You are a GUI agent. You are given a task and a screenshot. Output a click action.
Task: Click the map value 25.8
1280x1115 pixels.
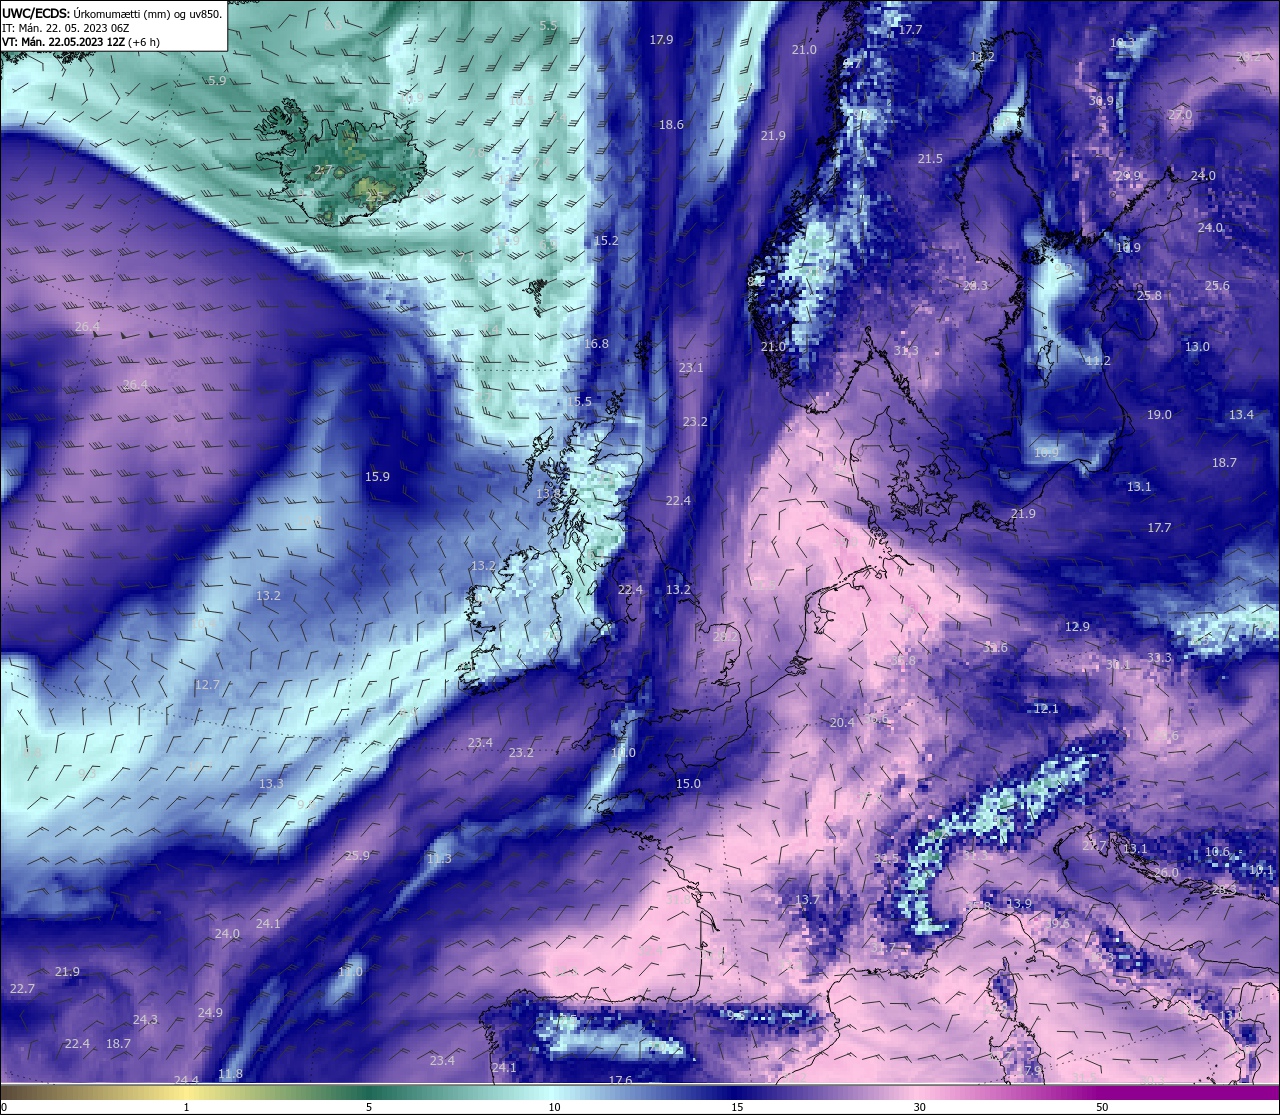coord(1149,296)
